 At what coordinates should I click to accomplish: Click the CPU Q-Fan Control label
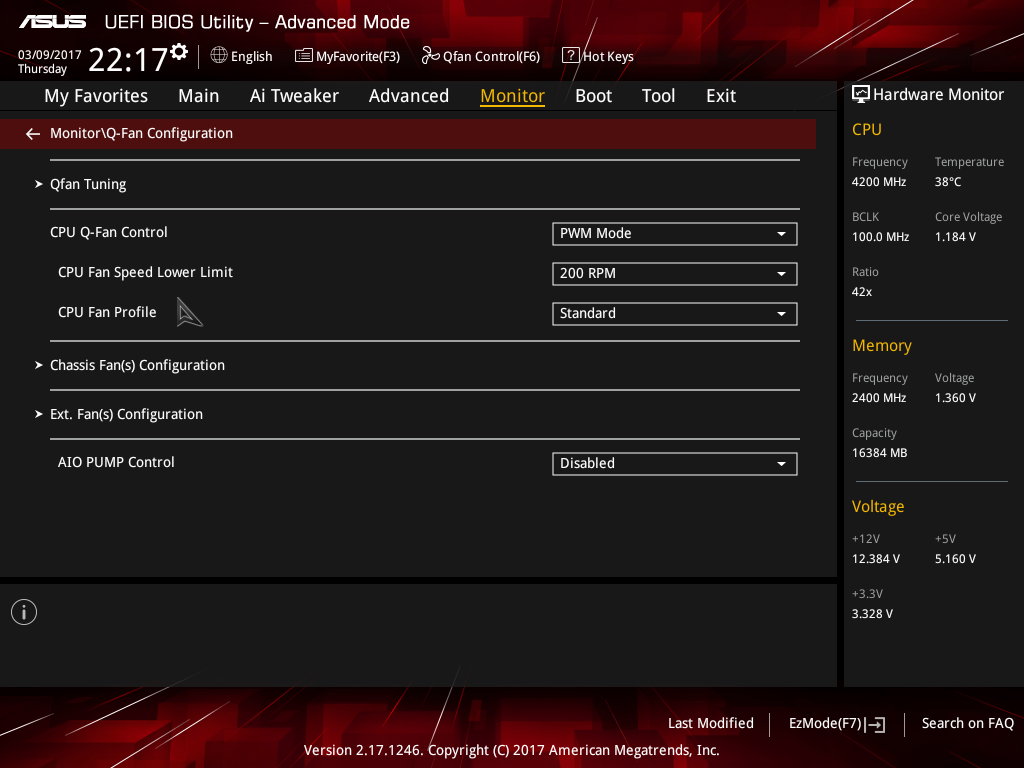pyautogui.click(x=108, y=232)
